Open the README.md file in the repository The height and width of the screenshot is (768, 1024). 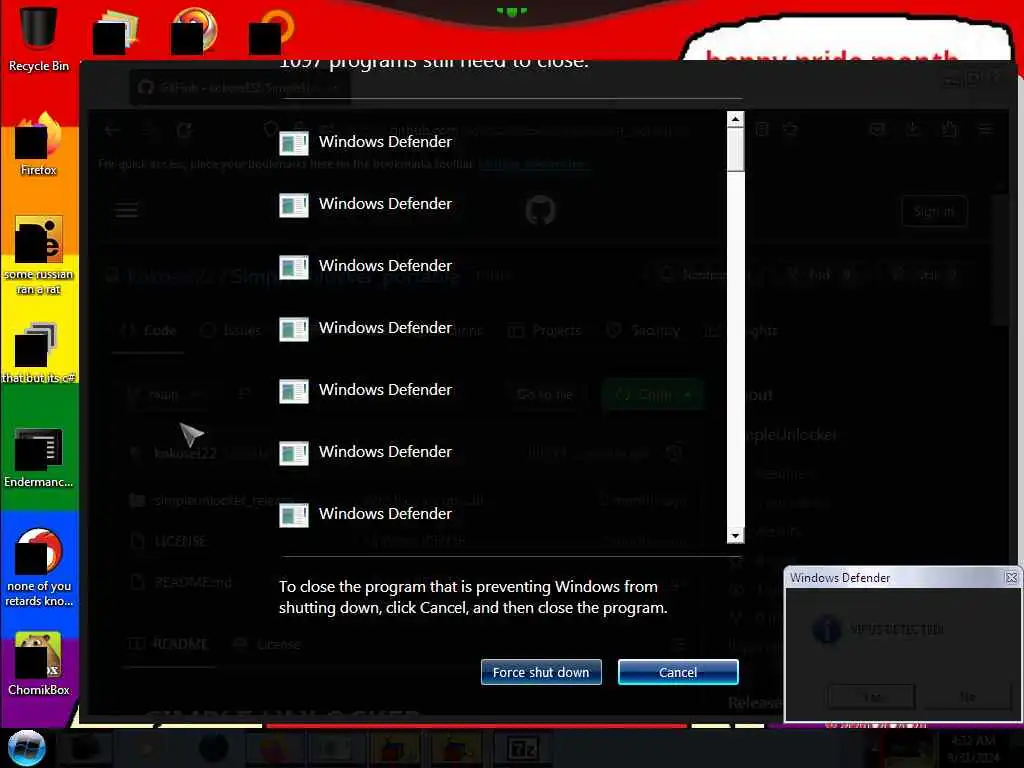point(193,582)
